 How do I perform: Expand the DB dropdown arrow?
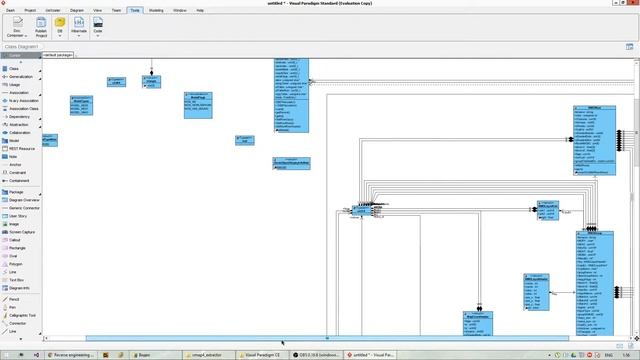(x=60, y=36)
